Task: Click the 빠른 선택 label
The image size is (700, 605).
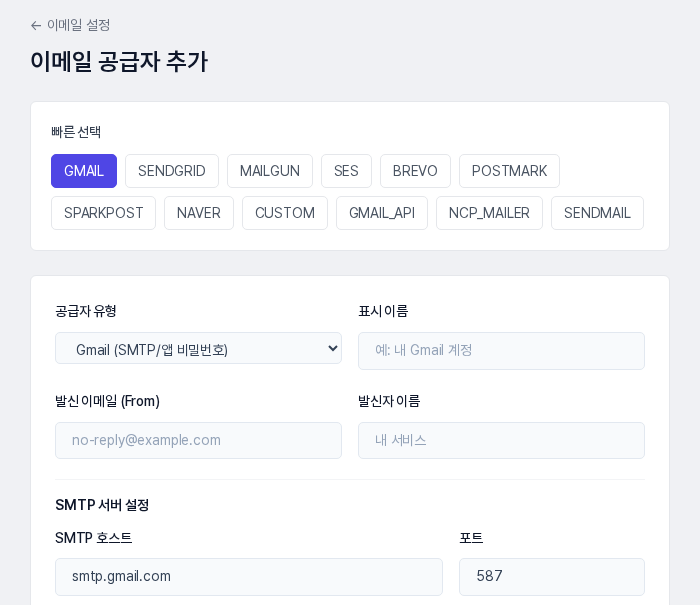Action: 76,132
